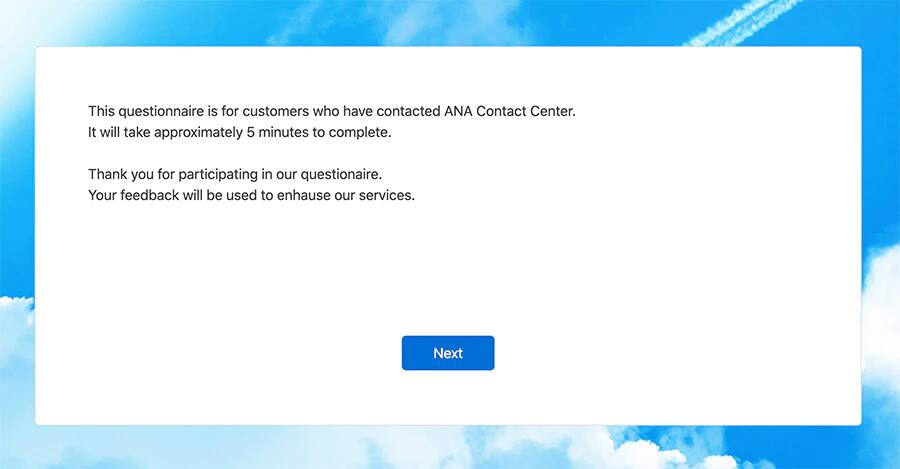Click the 'Thank you for participating' line

point(234,174)
